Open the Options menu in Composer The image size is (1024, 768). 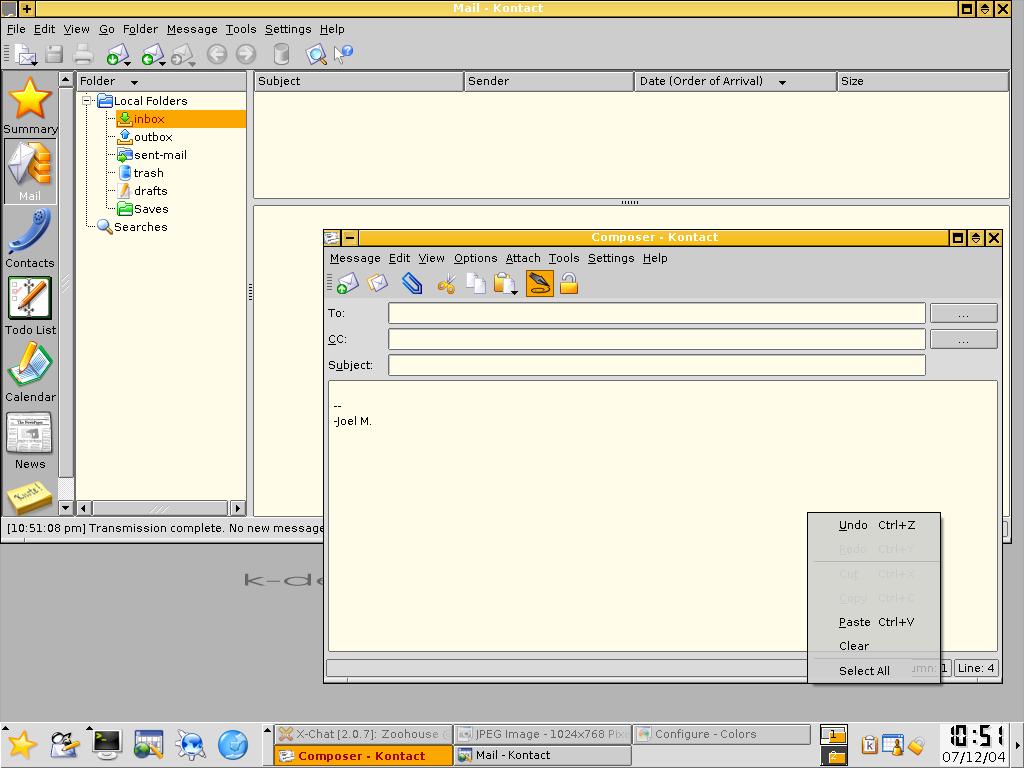(475, 258)
